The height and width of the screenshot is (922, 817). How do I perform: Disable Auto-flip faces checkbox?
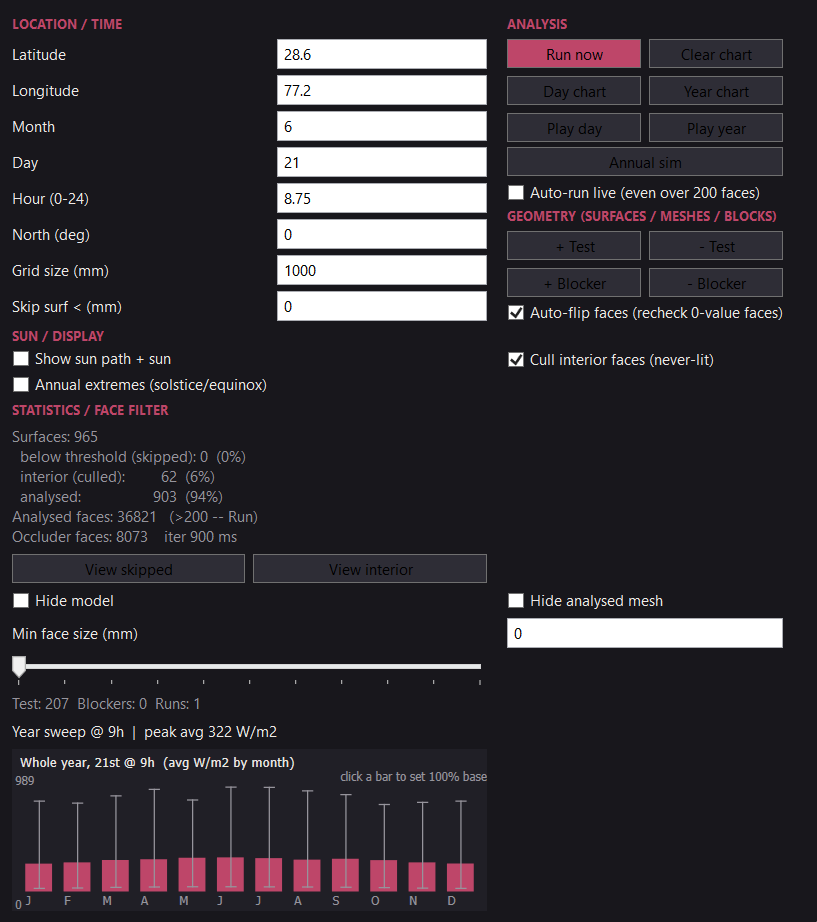point(516,312)
